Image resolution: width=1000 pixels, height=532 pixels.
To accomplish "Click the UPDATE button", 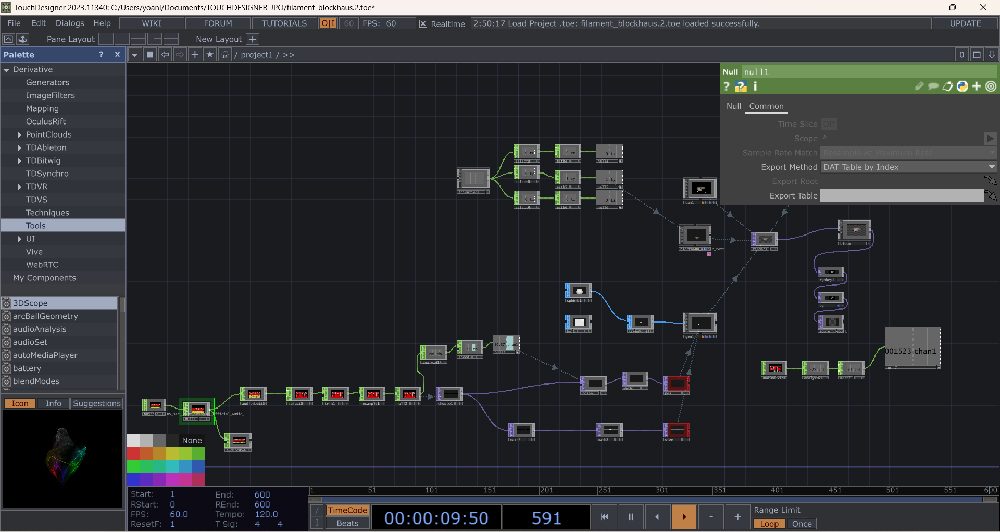I will (x=964, y=23).
